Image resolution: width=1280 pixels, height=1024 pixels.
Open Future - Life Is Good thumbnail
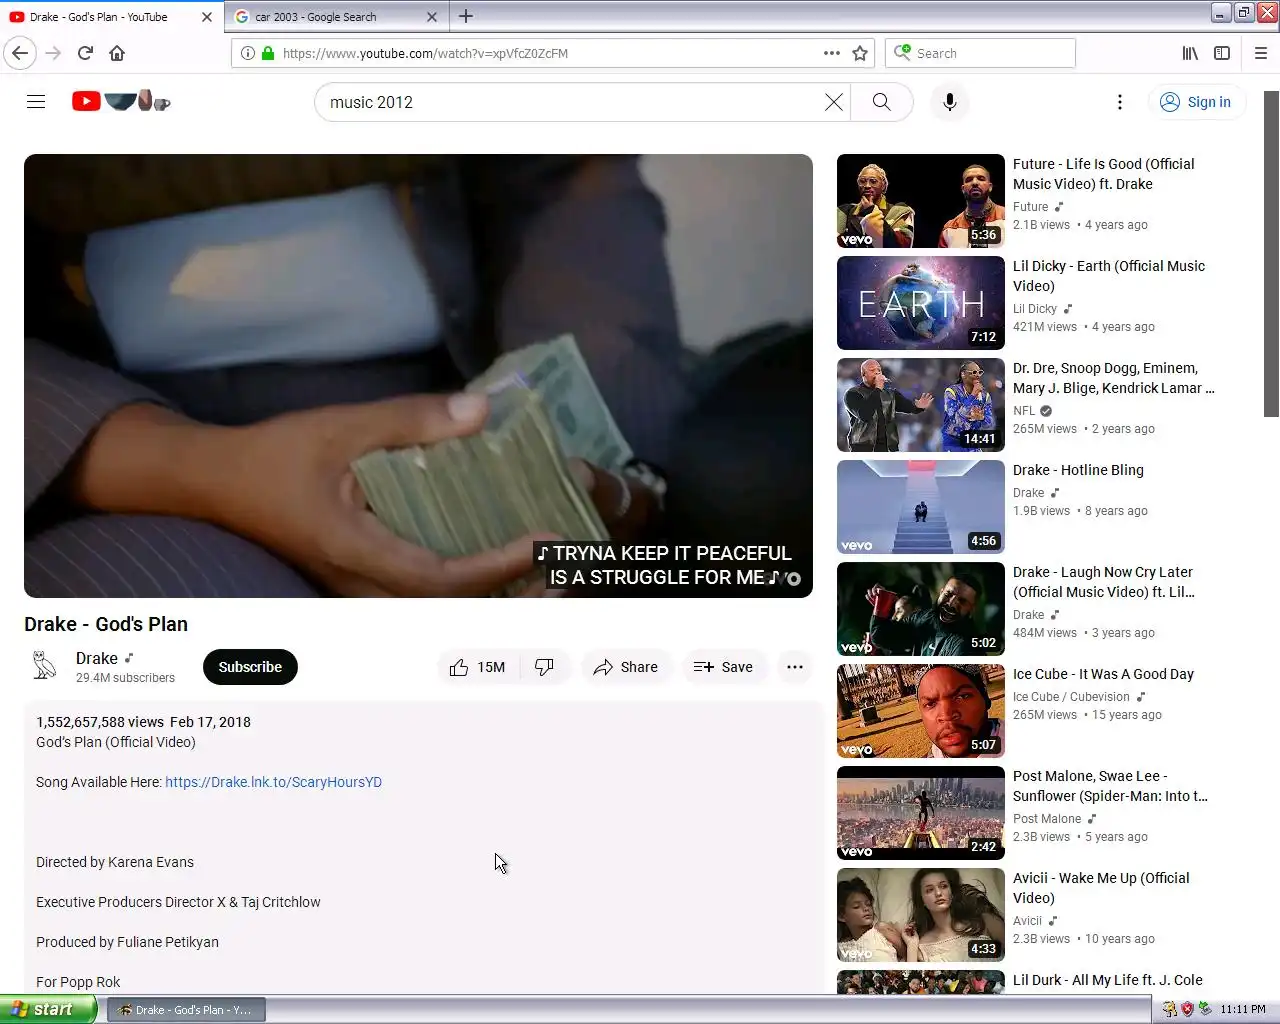click(921, 201)
